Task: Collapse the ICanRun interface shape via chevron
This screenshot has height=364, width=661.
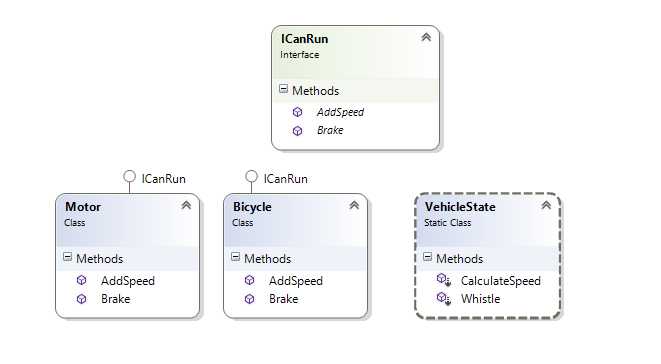Action: point(426,38)
